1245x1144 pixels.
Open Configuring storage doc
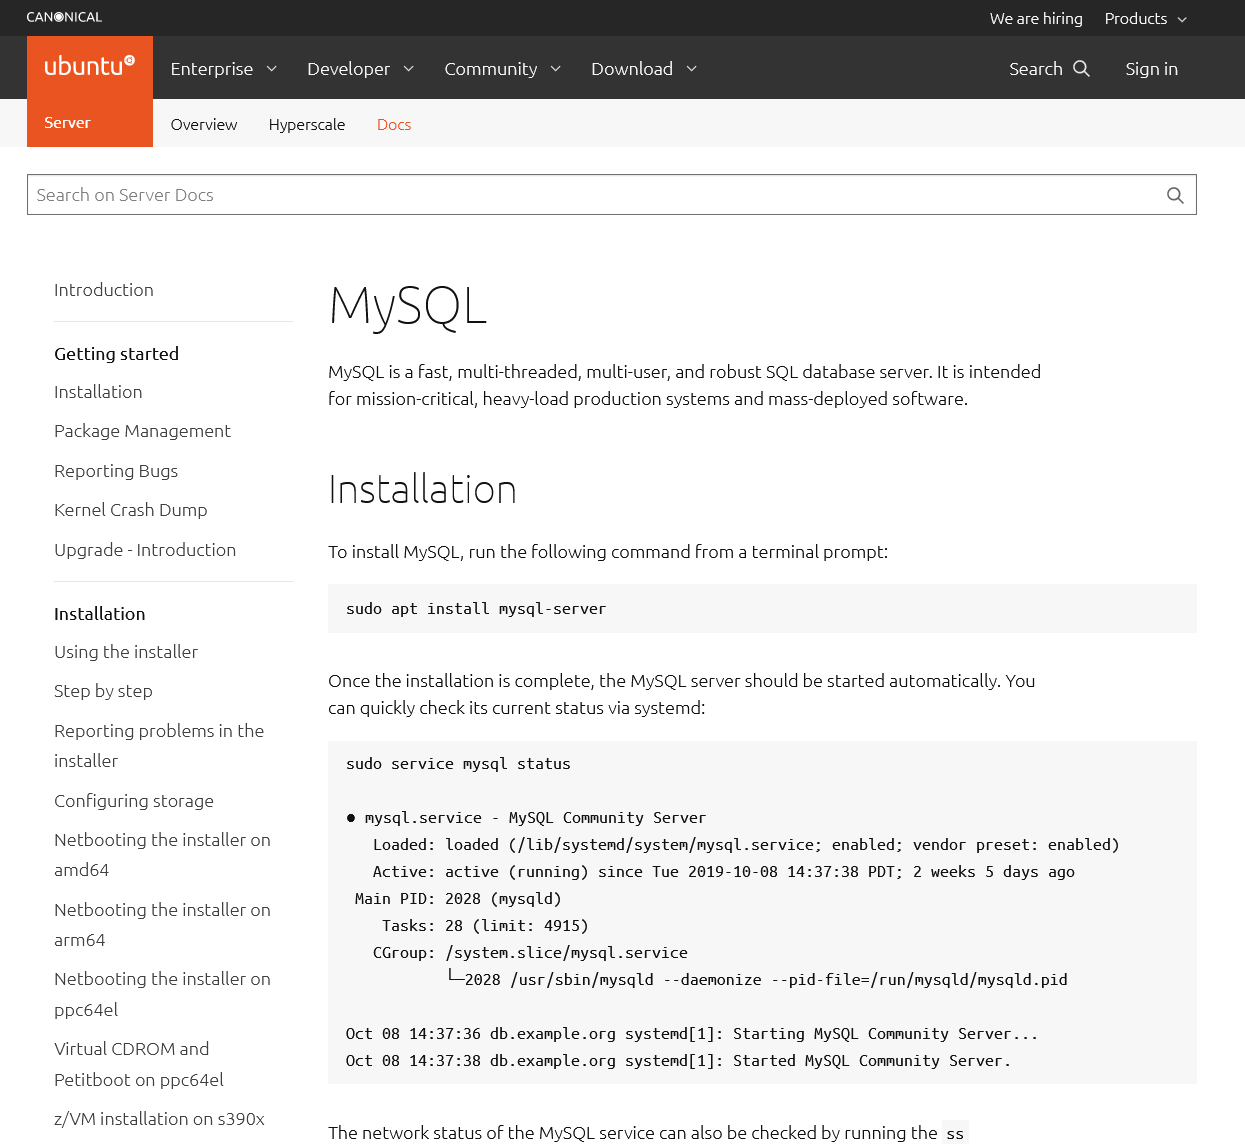(134, 801)
